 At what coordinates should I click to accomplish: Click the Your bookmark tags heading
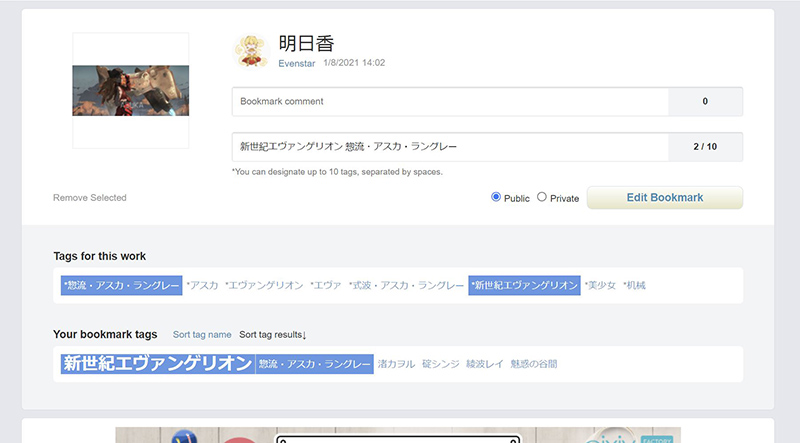pyautogui.click(x=105, y=334)
